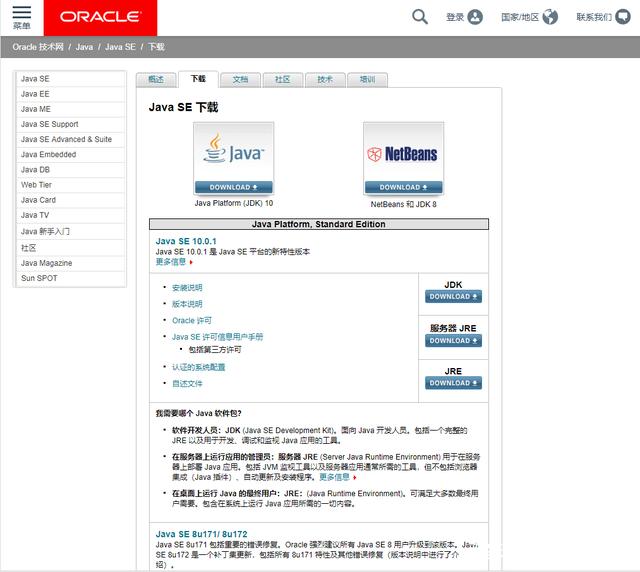Switch to the 培训 tab
This screenshot has width=640, height=572.
[367, 80]
